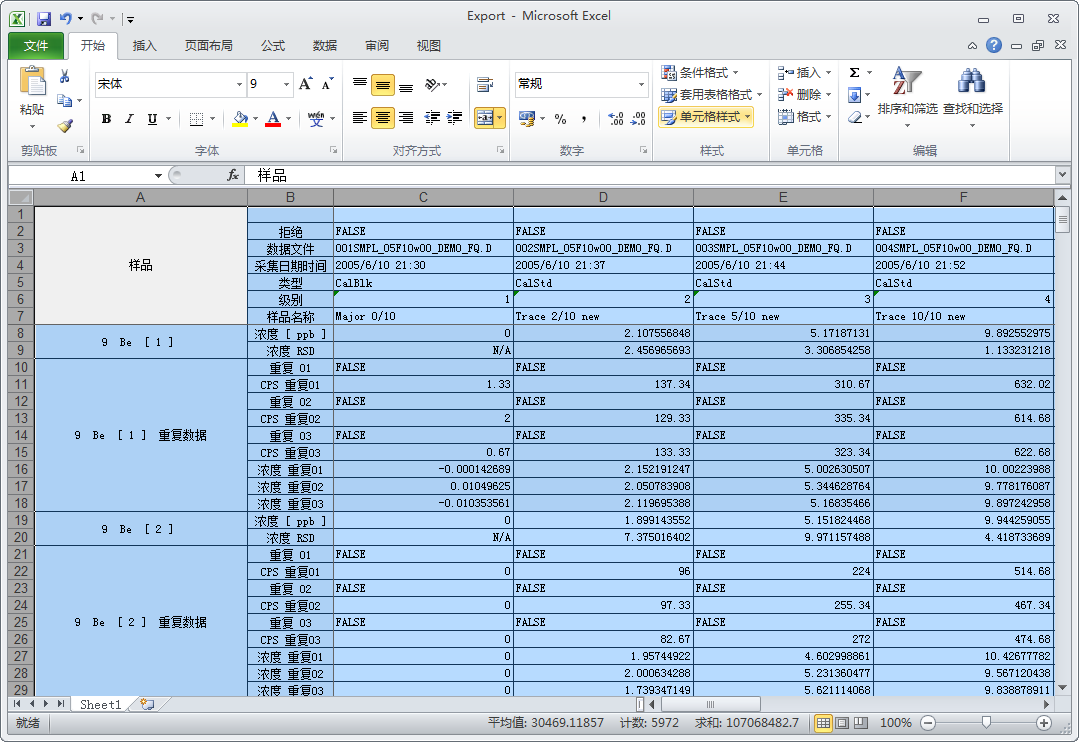Screen dimensions: 1079x742
Task: Open Cell Styles (单元格样式) dropdown
Action: pyautogui.click(x=706, y=116)
